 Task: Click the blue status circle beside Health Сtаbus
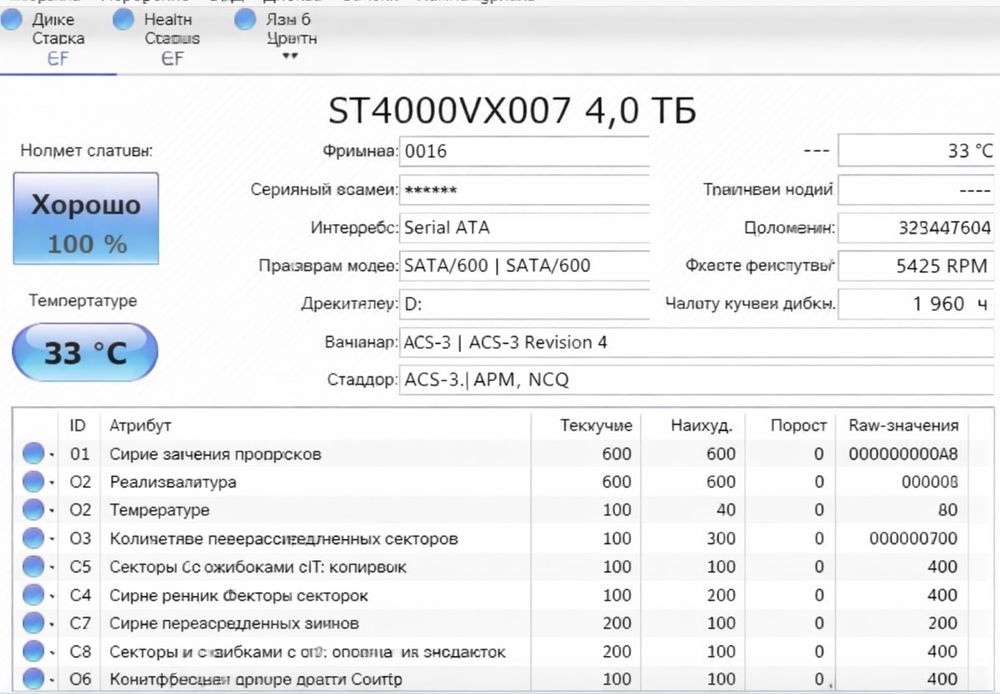click(x=124, y=20)
